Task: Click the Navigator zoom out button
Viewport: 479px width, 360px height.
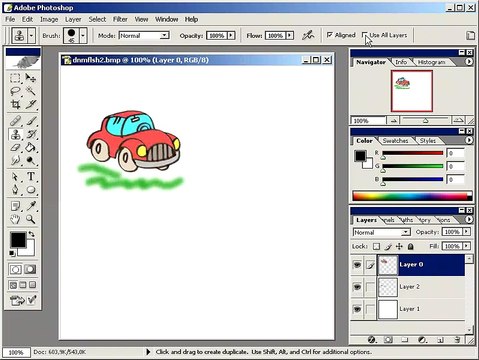Action: (x=393, y=121)
